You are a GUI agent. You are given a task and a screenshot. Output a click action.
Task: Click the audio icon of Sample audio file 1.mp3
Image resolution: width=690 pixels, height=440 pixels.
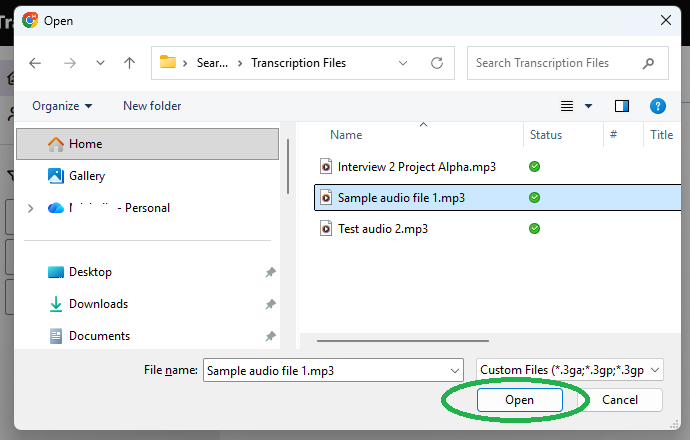[x=326, y=198]
